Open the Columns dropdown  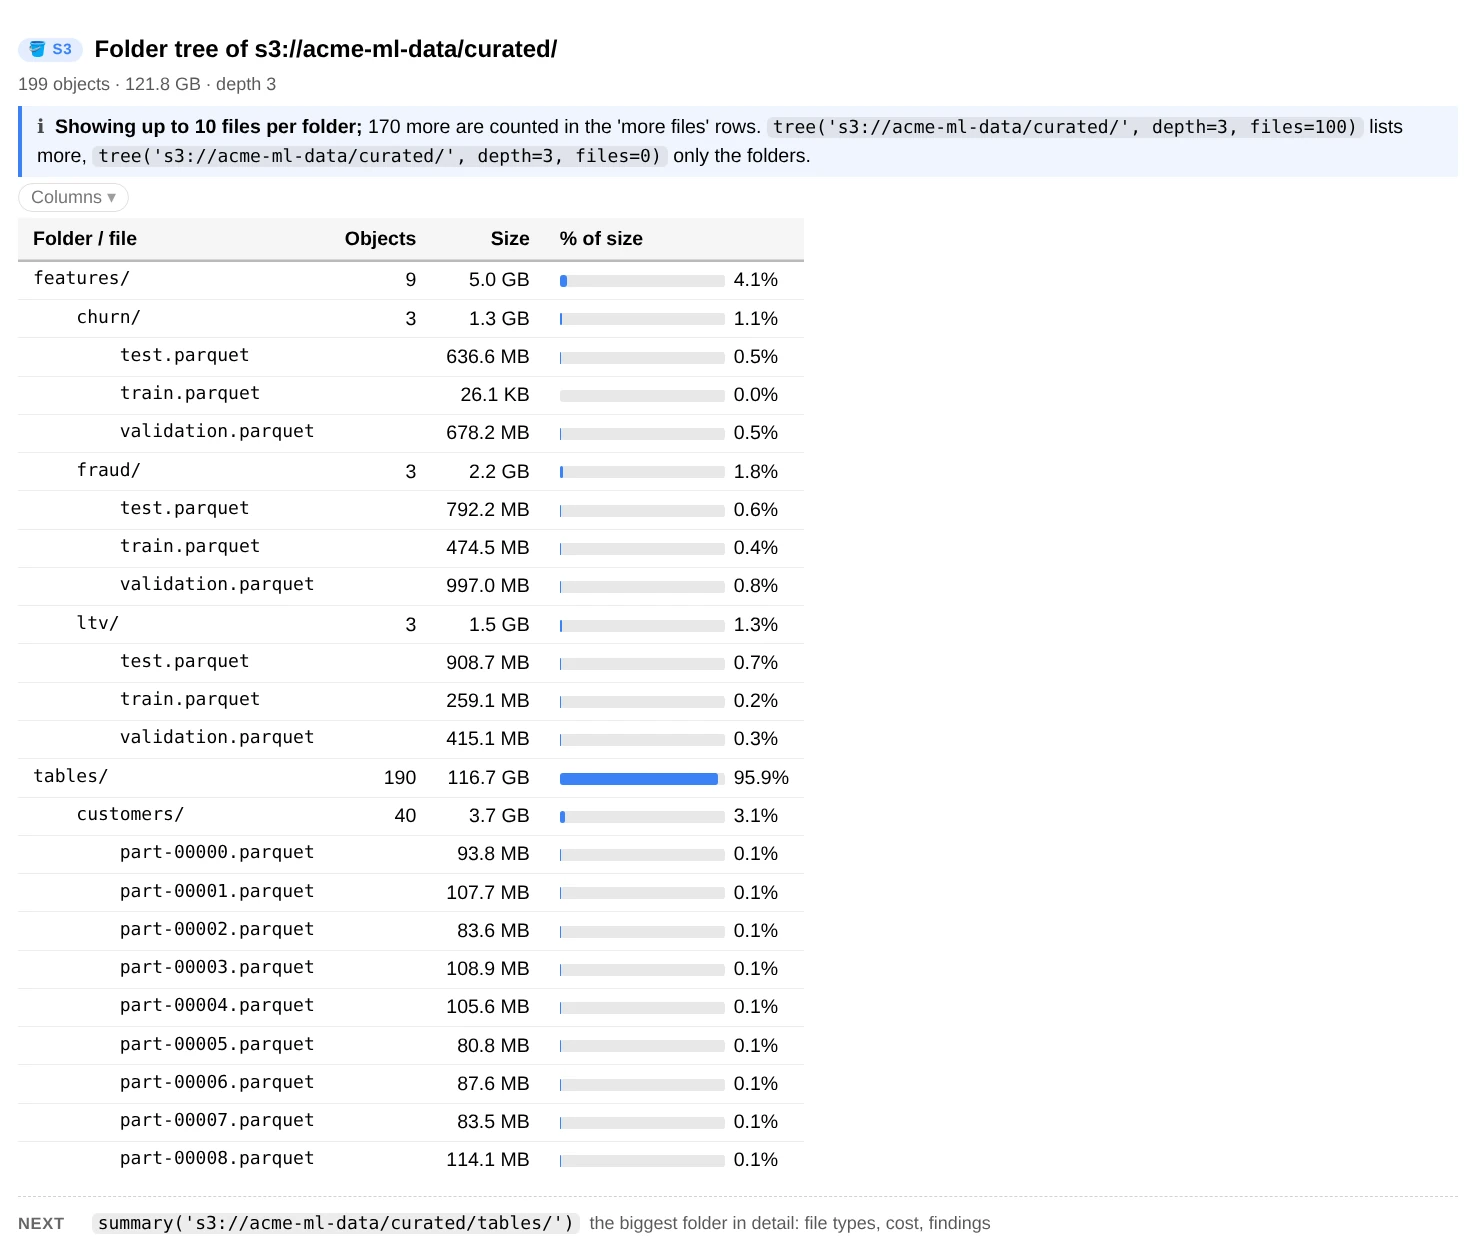(73, 197)
